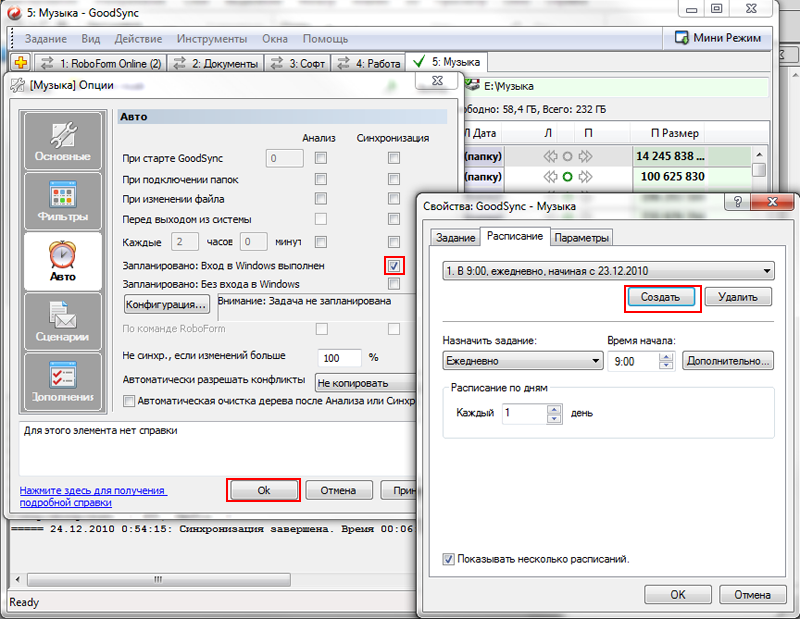Viewport: 800px width, 619px height.
Task: Open Задание menu
Action: click(x=46, y=39)
